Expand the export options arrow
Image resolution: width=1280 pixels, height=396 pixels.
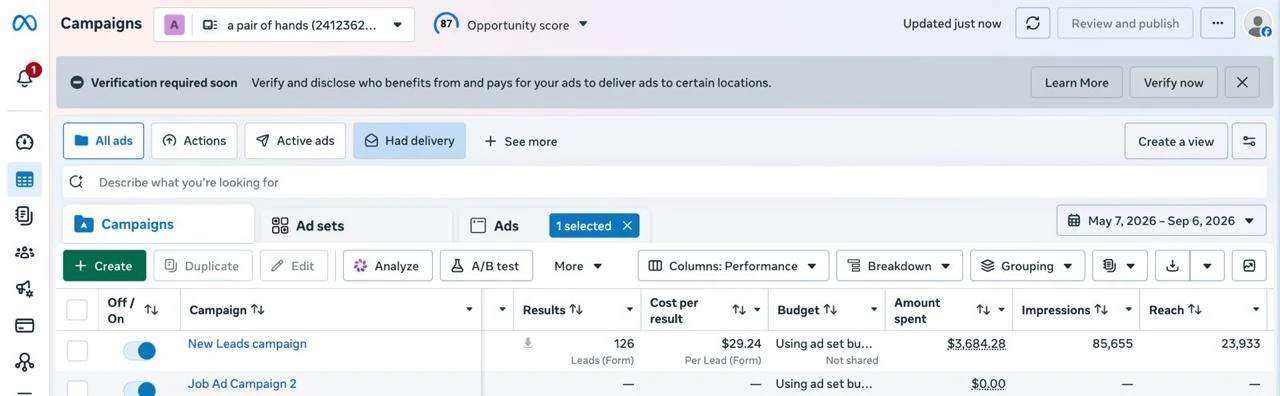(1208, 266)
